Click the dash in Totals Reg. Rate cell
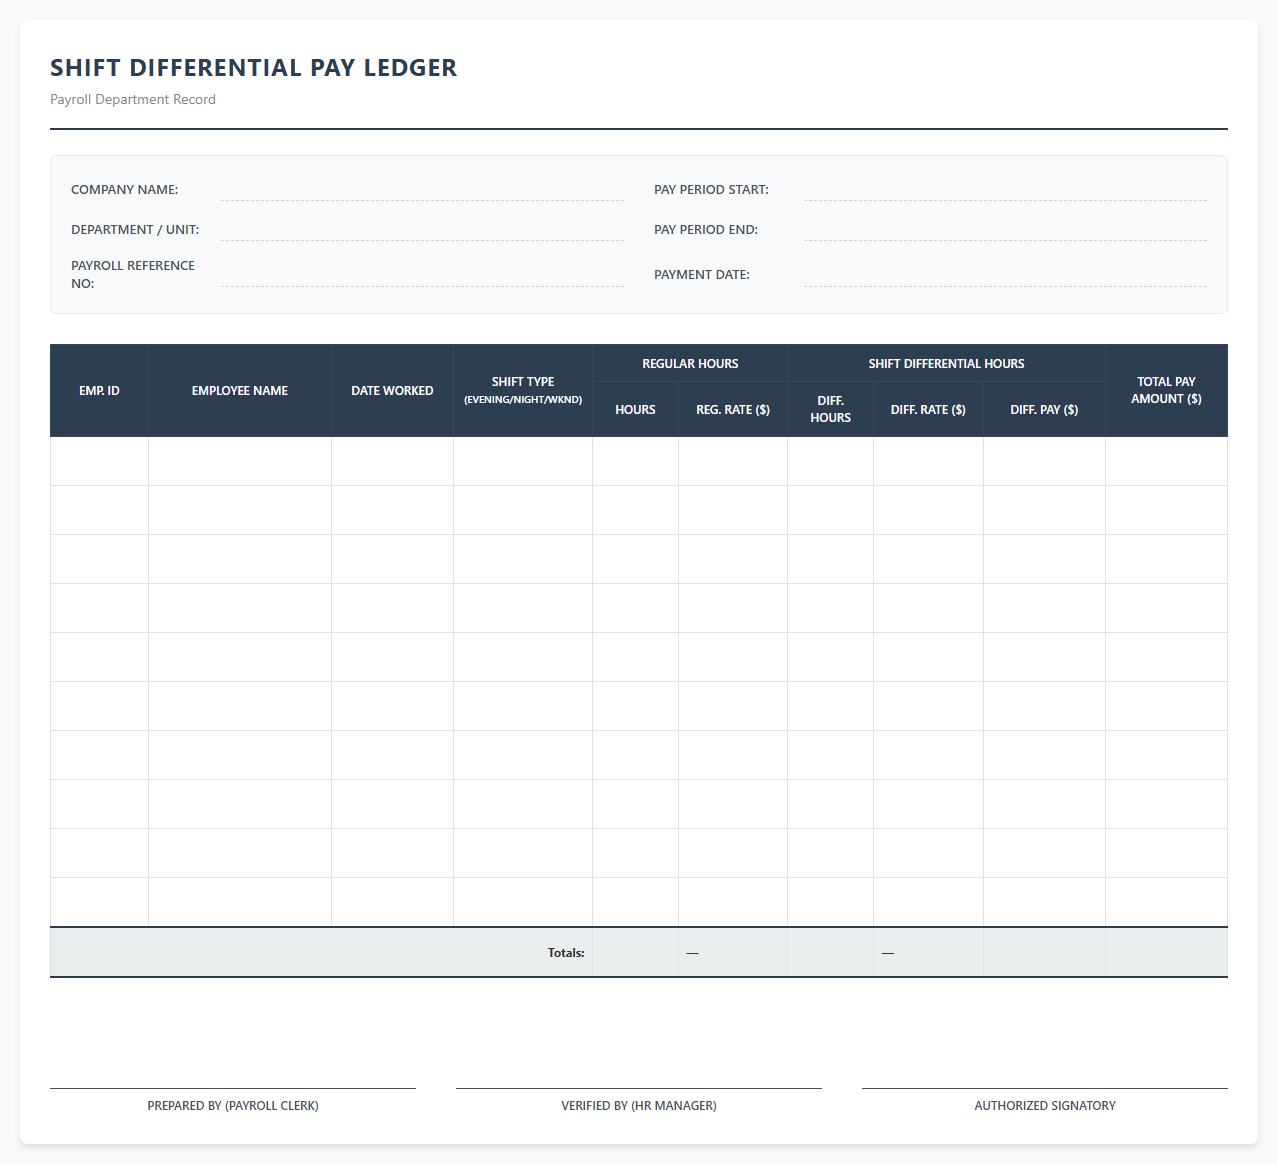This screenshot has width=1278, height=1164. point(693,953)
